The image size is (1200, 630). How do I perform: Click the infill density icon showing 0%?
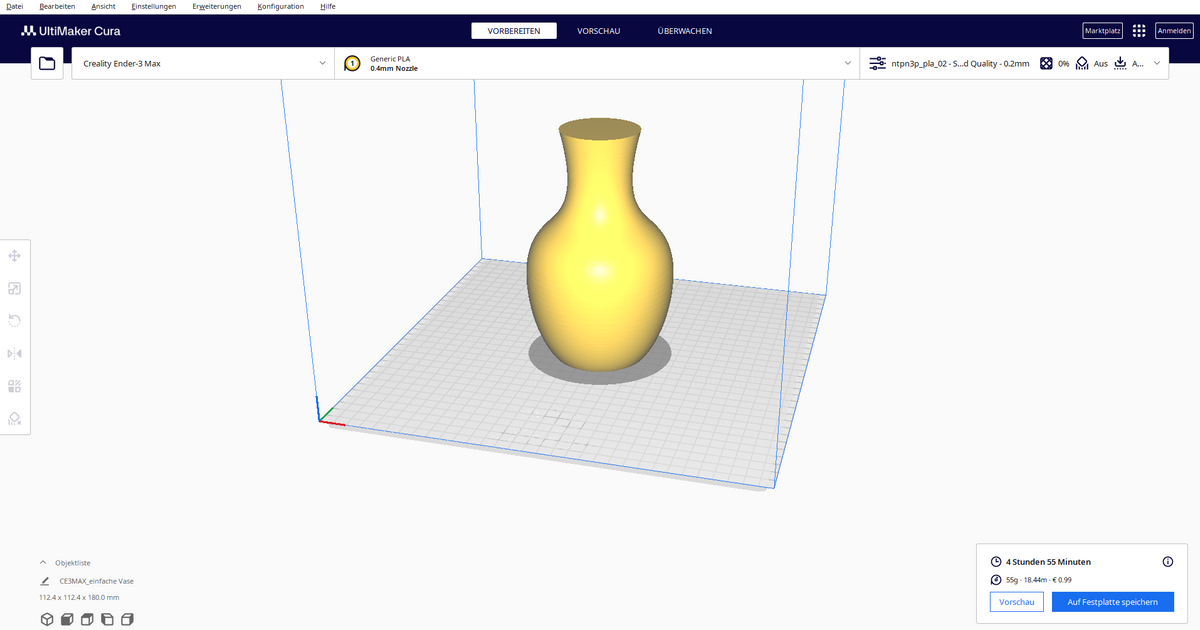pos(1047,62)
